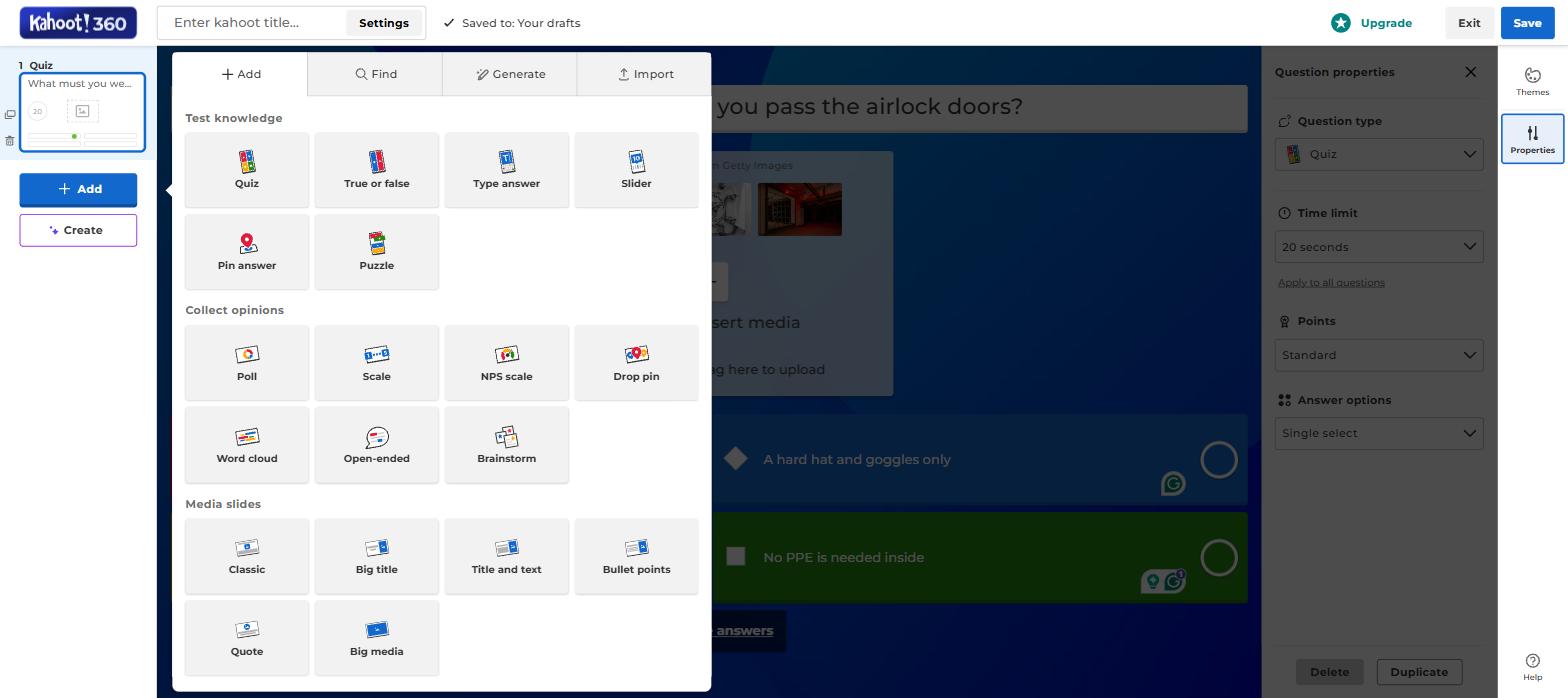The image size is (1568, 698).
Task: Insert a Big media slide
Action: pyautogui.click(x=377, y=638)
